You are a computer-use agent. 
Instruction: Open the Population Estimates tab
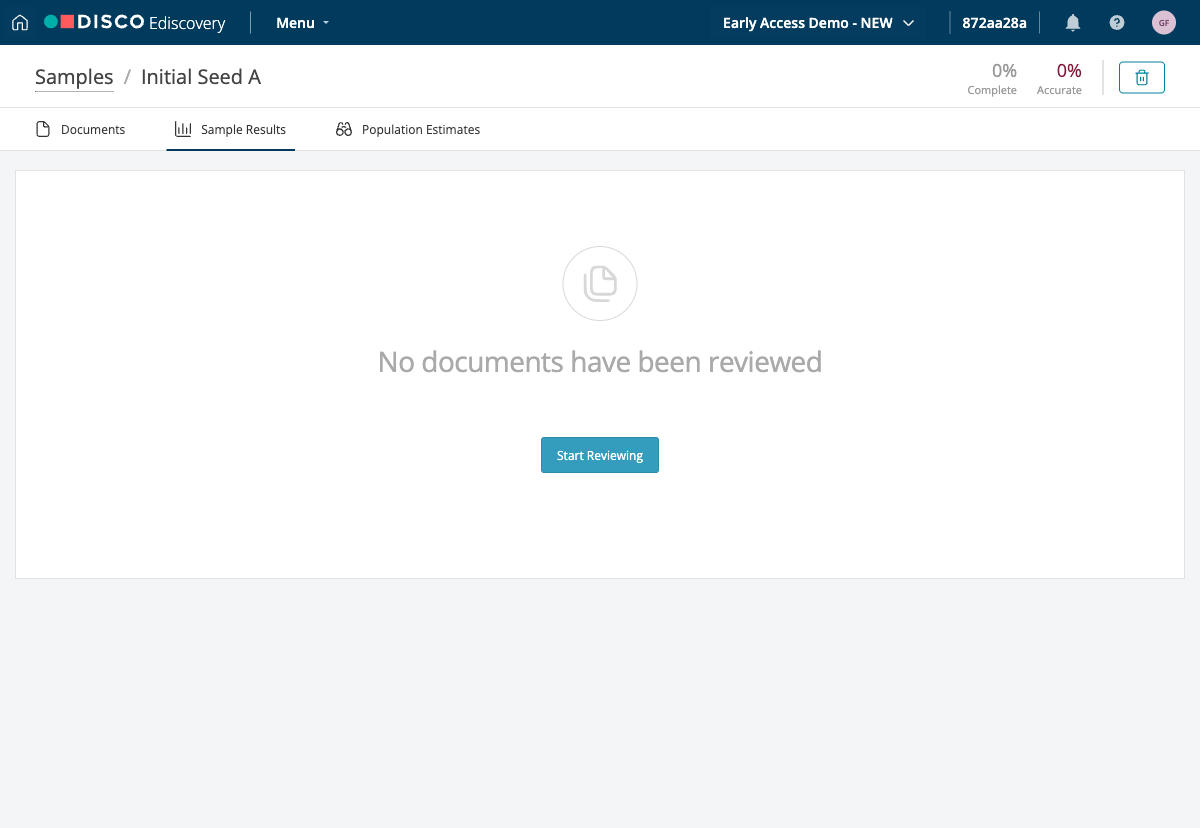point(408,129)
